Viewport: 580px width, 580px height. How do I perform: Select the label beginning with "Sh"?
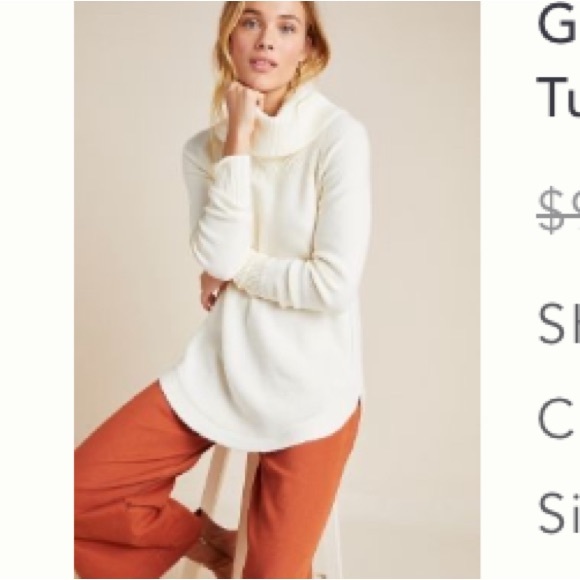pos(559,324)
